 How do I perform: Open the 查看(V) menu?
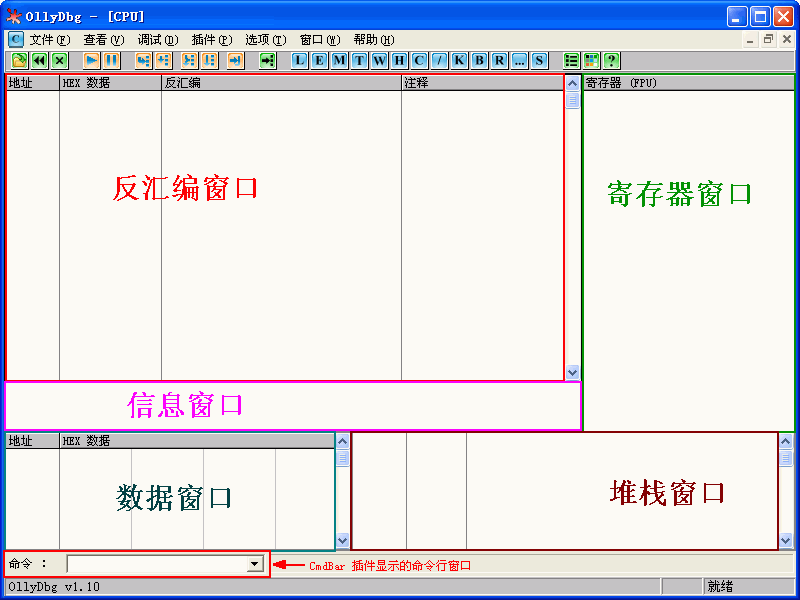(104, 40)
